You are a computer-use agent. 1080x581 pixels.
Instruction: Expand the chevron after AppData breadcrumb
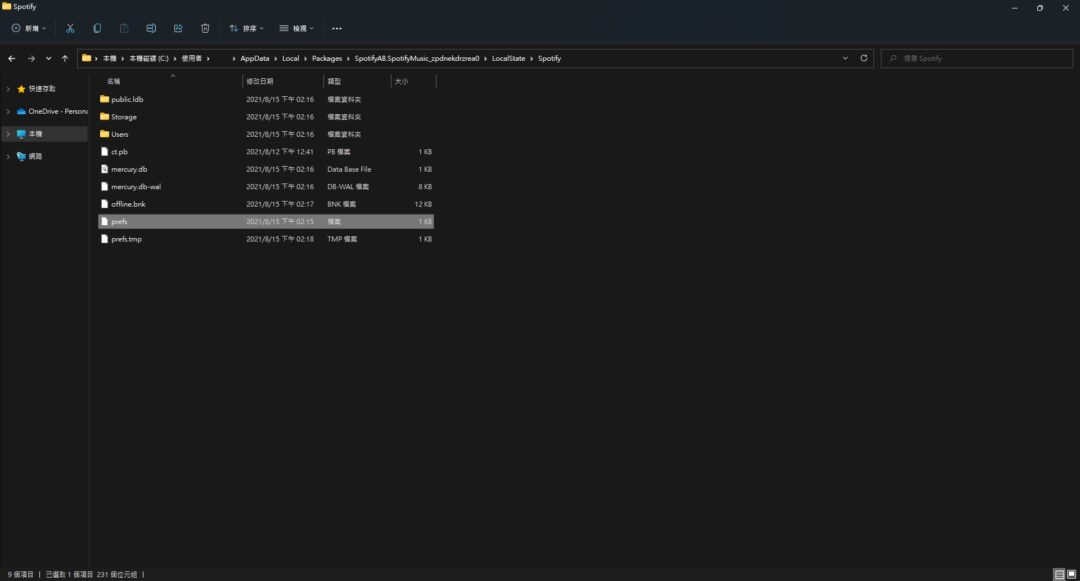[276, 59]
